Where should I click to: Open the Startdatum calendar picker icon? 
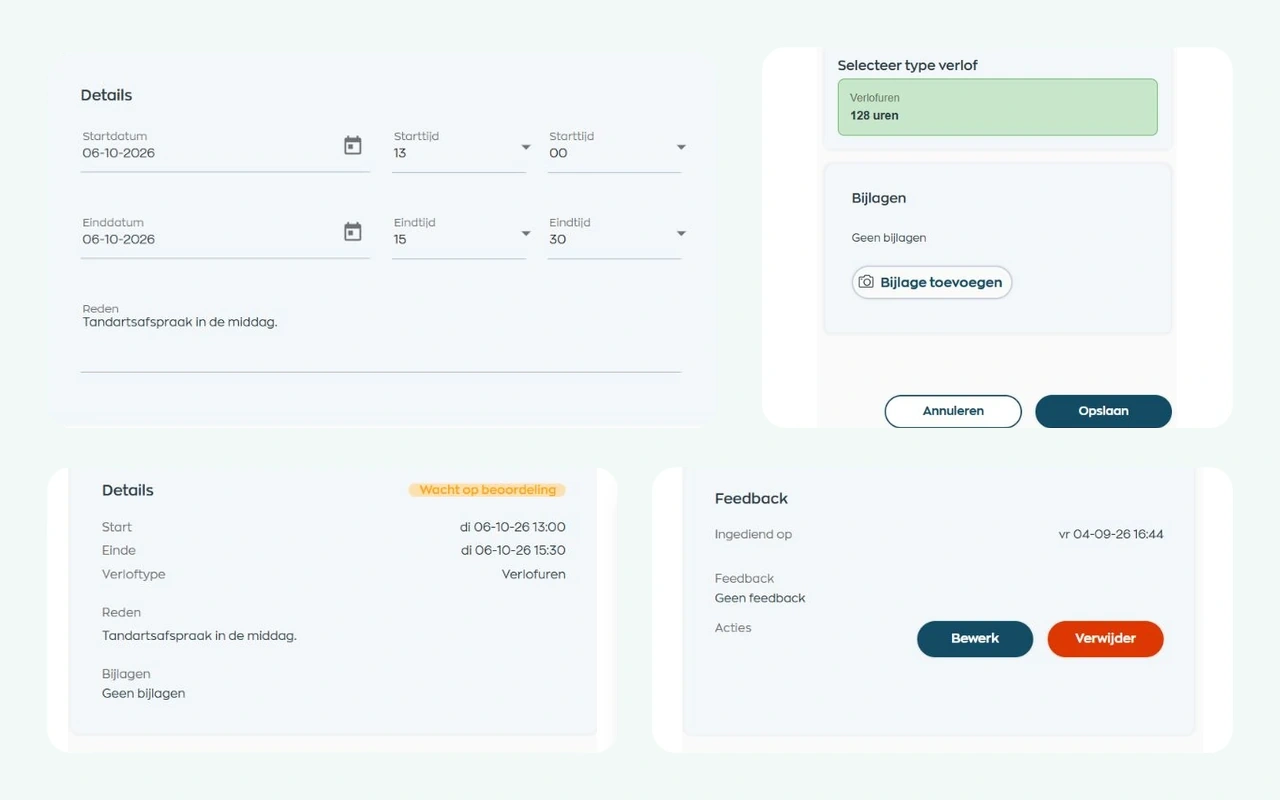(353, 146)
